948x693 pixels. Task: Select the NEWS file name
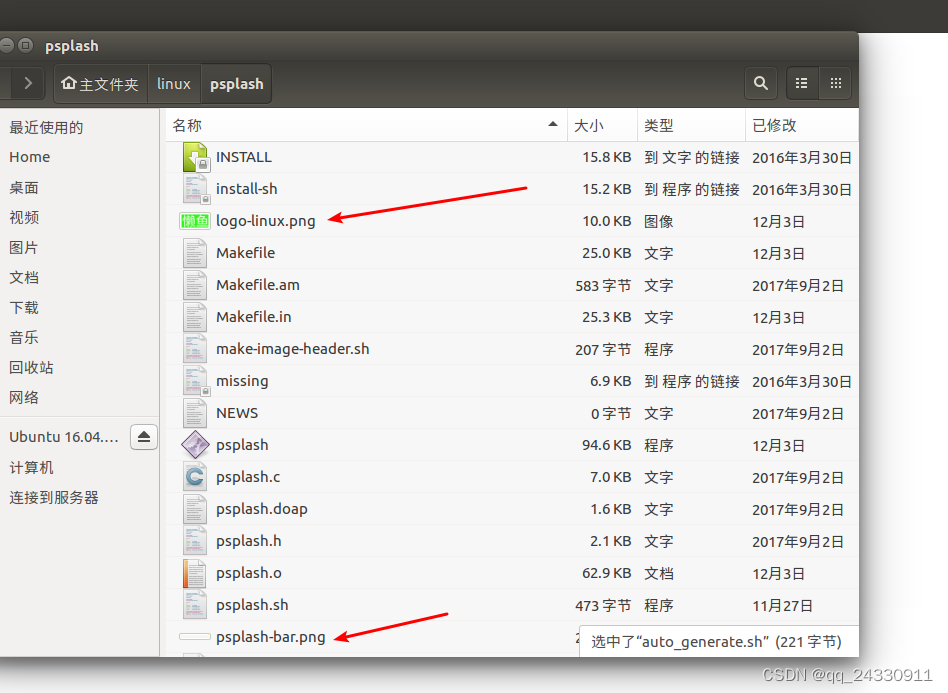[237, 414]
